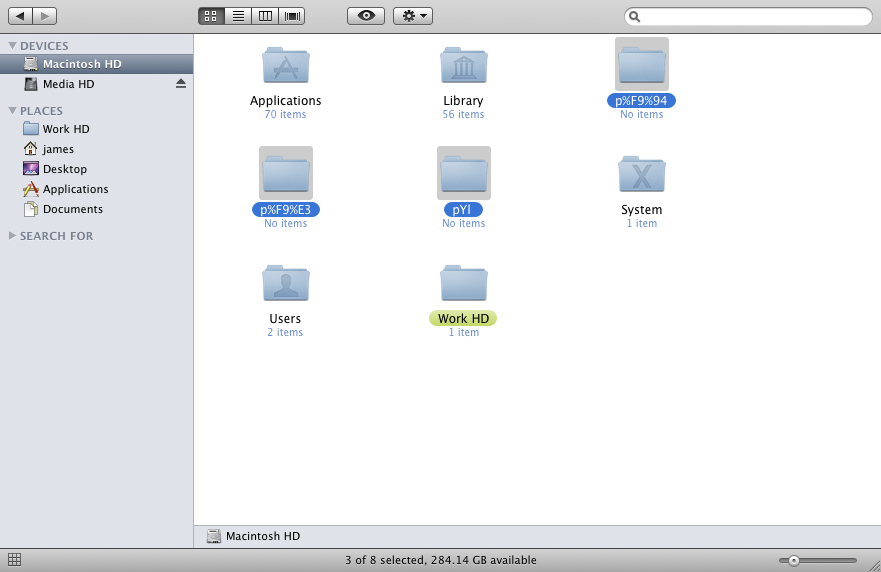The image size is (881, 572).
Task: Select the System folder icon
Action: tap(642, 174)
